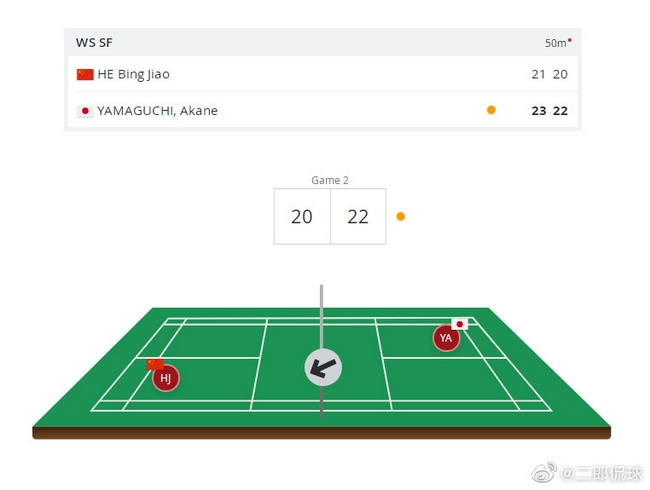The height and width of the screenshot is (490, 650).
Task: Open the YAMAGUCHI, Akane player name
Action: coord(158,111)
